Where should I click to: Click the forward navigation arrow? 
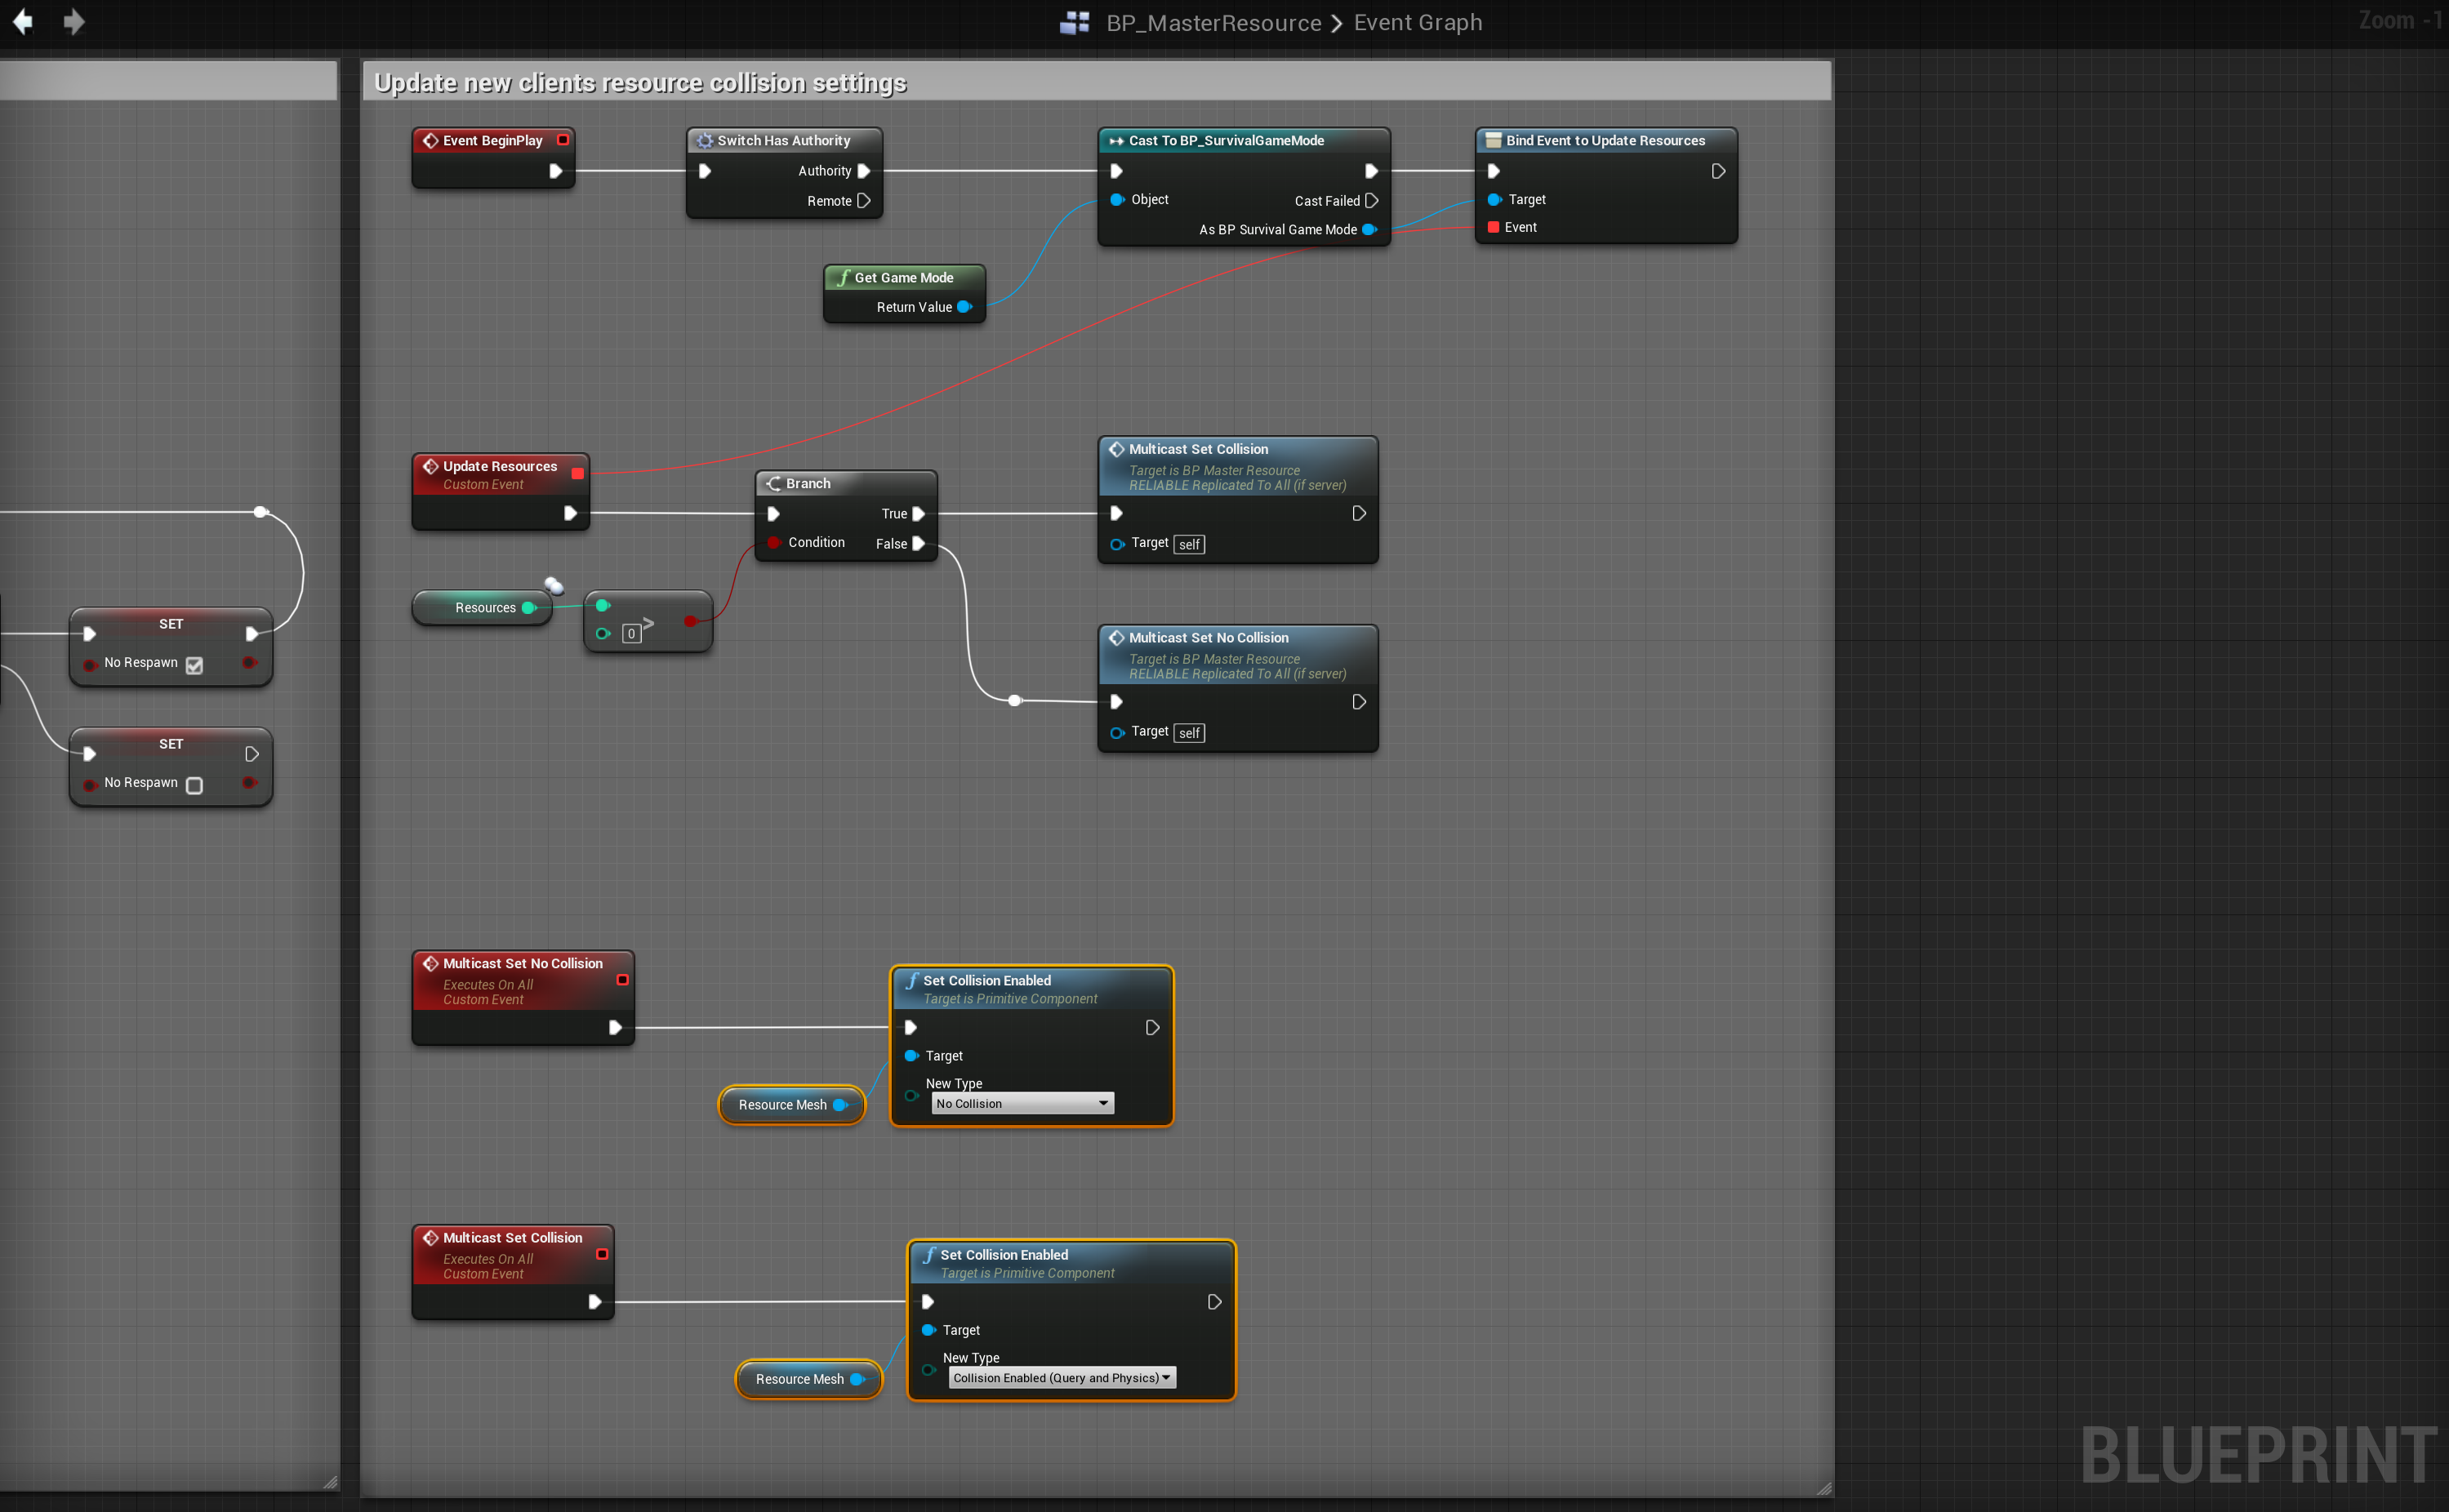click(x=74, y=21)
